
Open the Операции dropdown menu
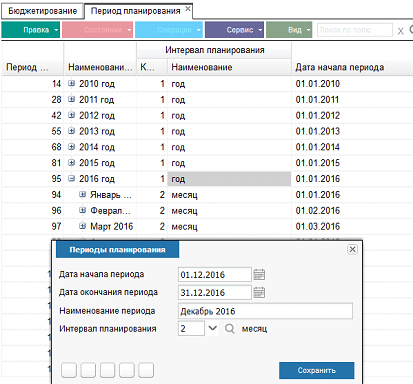[x=169, y=30]
